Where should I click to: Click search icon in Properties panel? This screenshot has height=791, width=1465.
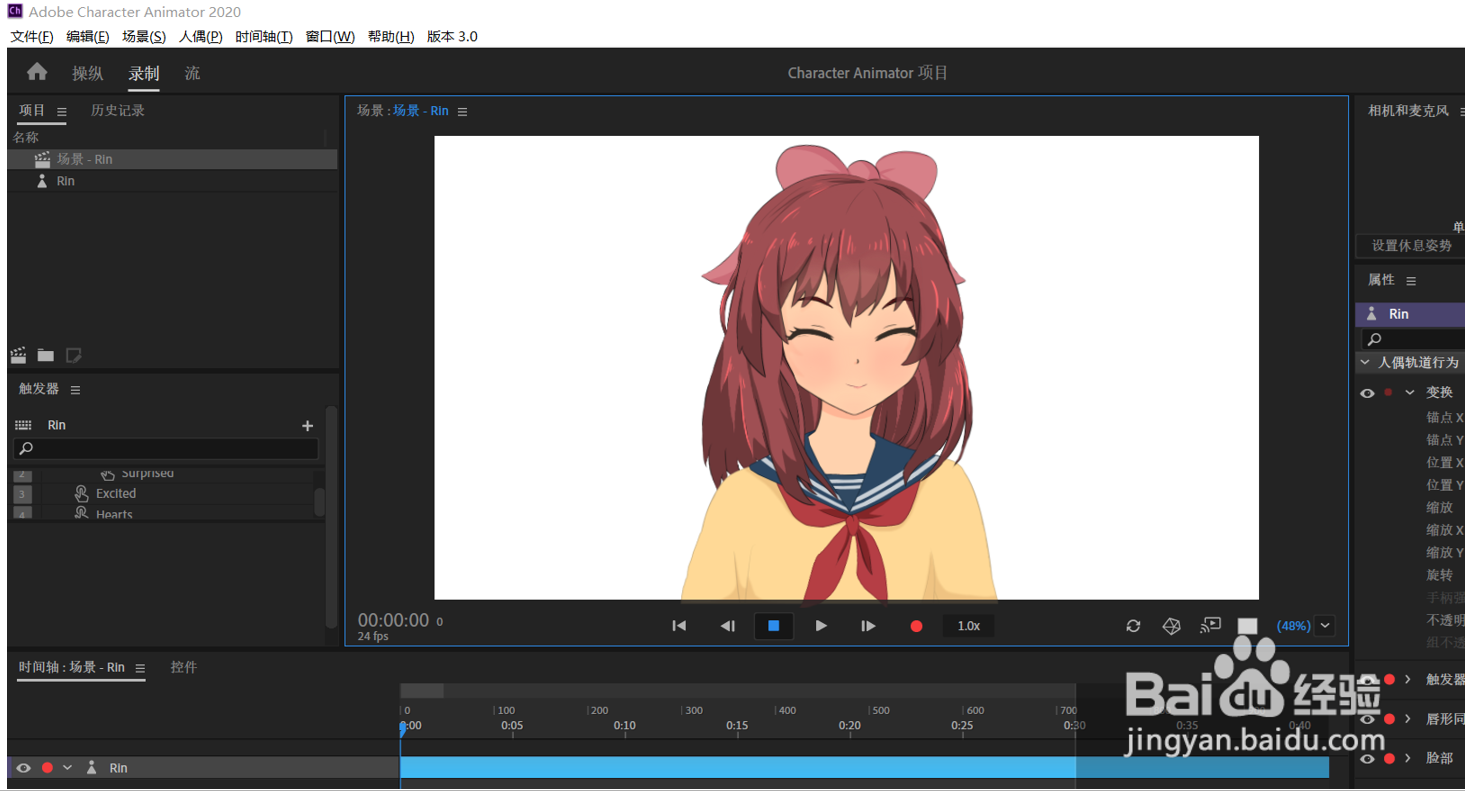click(1374, 340)
